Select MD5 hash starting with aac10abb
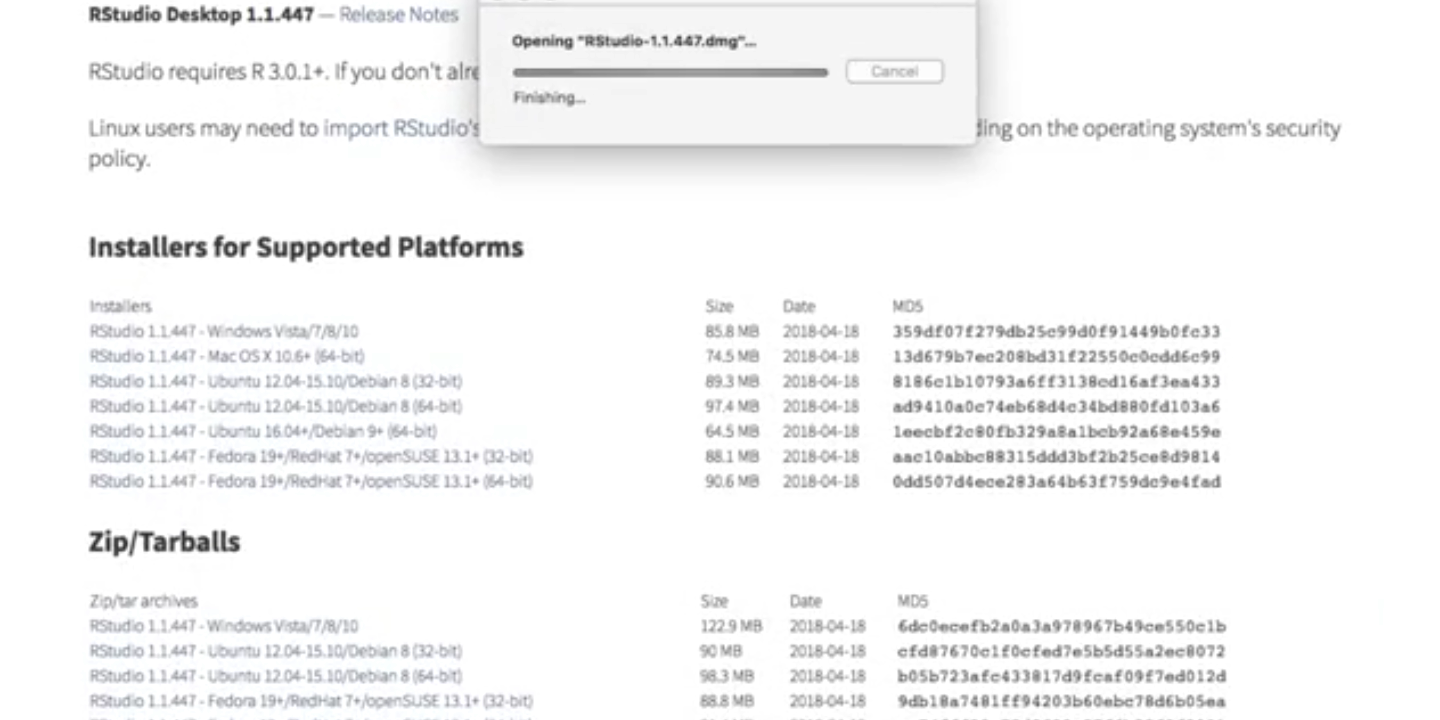Screen dimensions: 1440x720 pyautogui.click(x=1056, y=456)
